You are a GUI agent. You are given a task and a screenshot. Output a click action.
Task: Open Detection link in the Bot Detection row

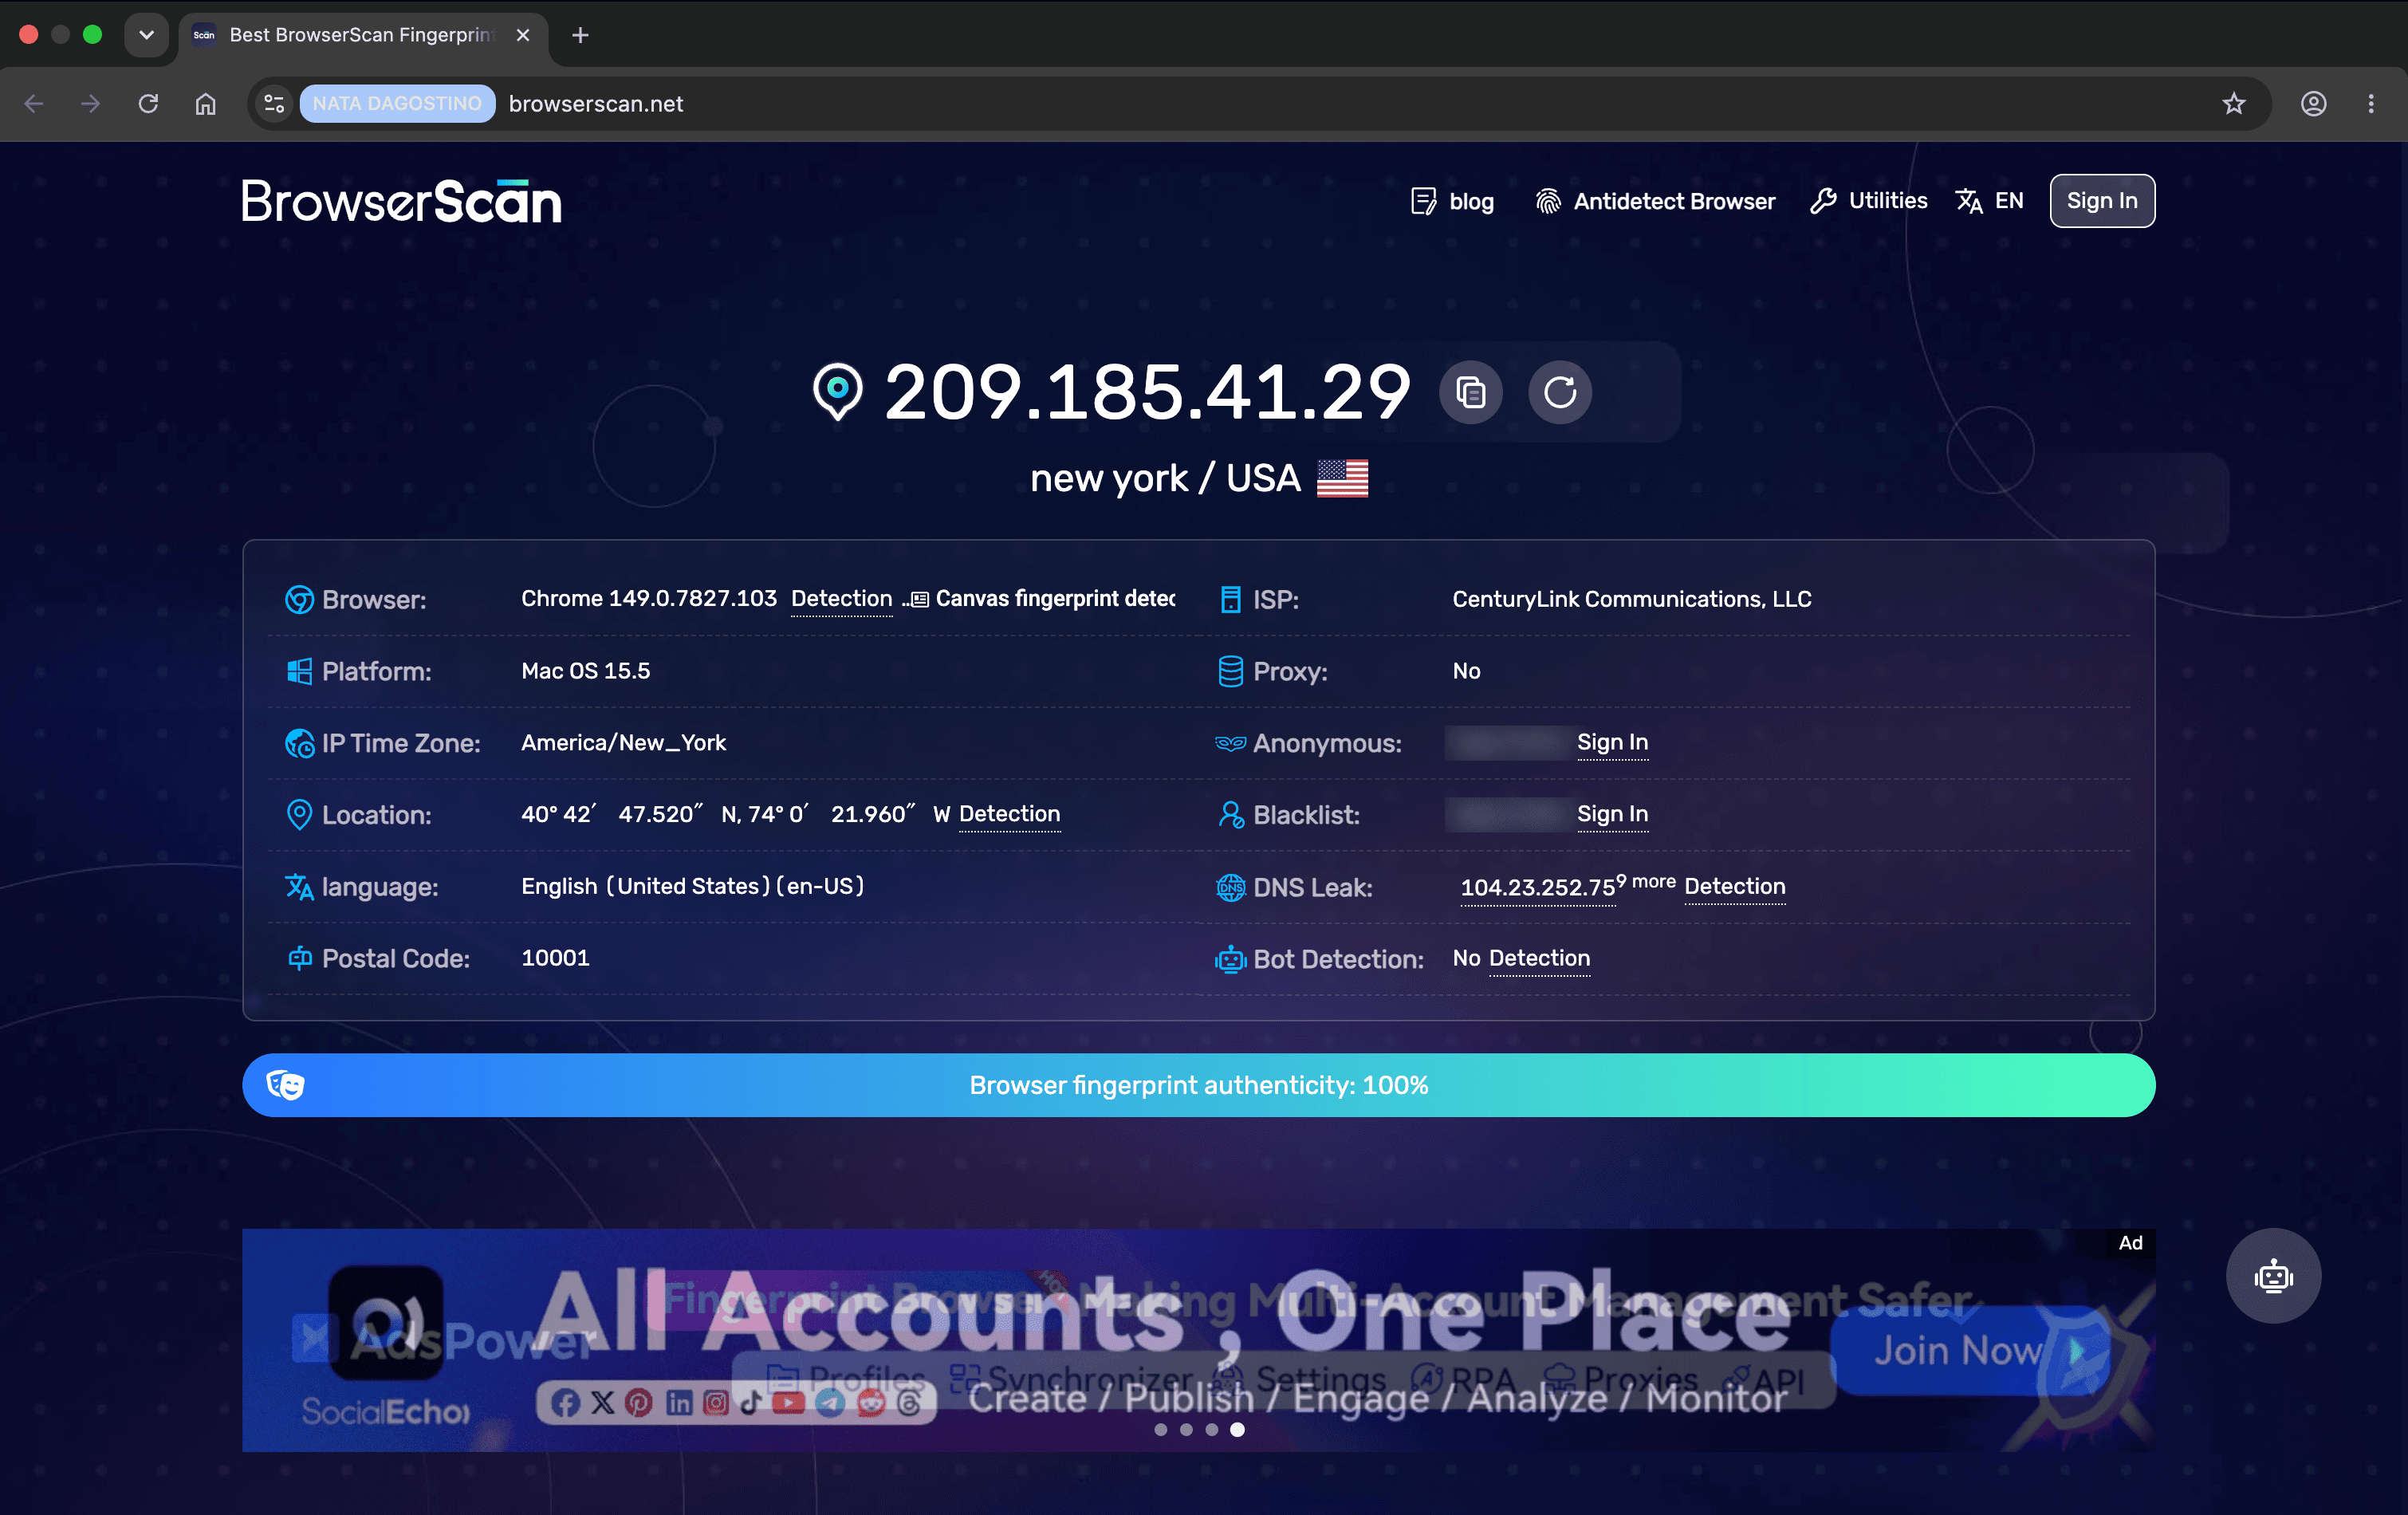point(1539,958)
